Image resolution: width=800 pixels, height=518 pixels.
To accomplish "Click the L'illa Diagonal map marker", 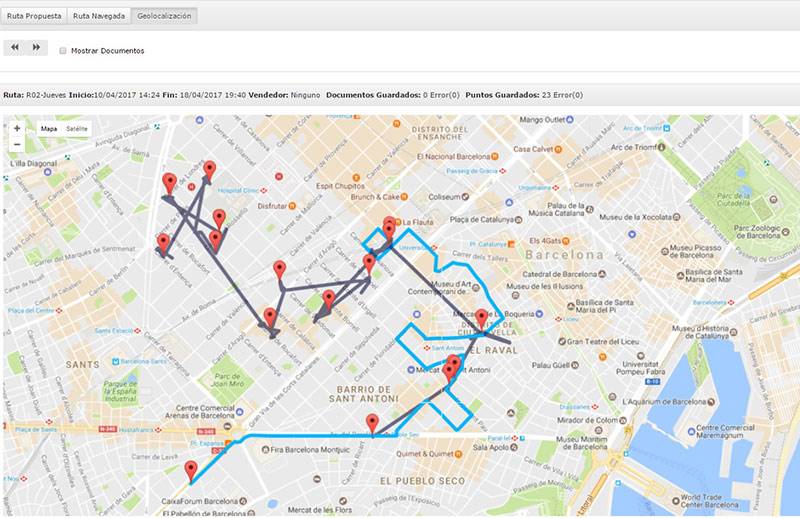I will pyautogui.click(x=47, y=172).
